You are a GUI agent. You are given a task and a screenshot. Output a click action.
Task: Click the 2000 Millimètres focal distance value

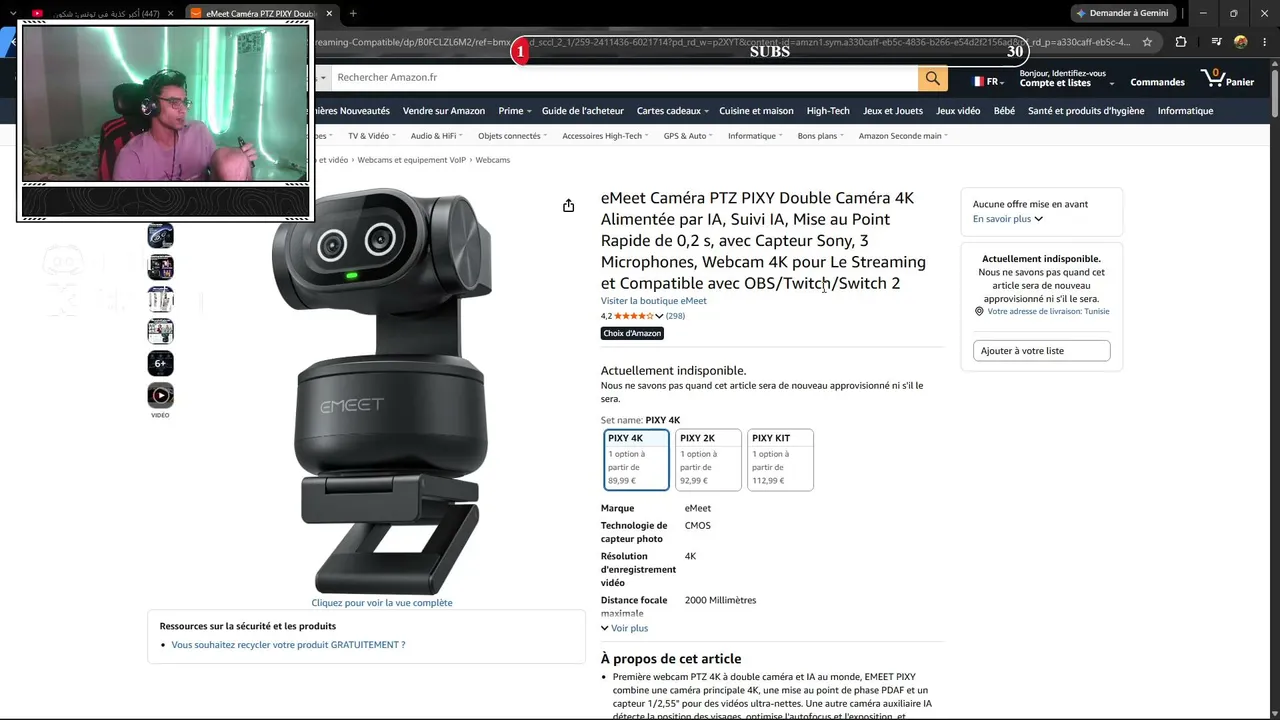(x=720, y=600)
